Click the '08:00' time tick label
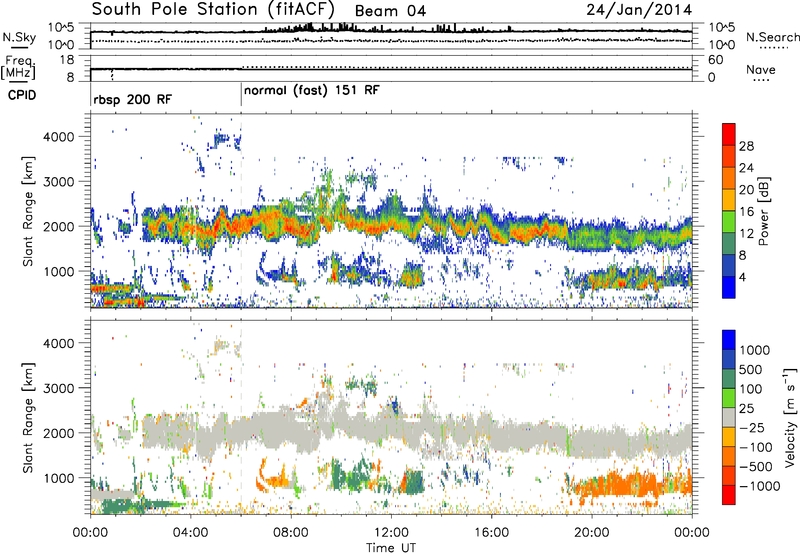The height and width of the screenshot is (554, 800). click(291, 533)
